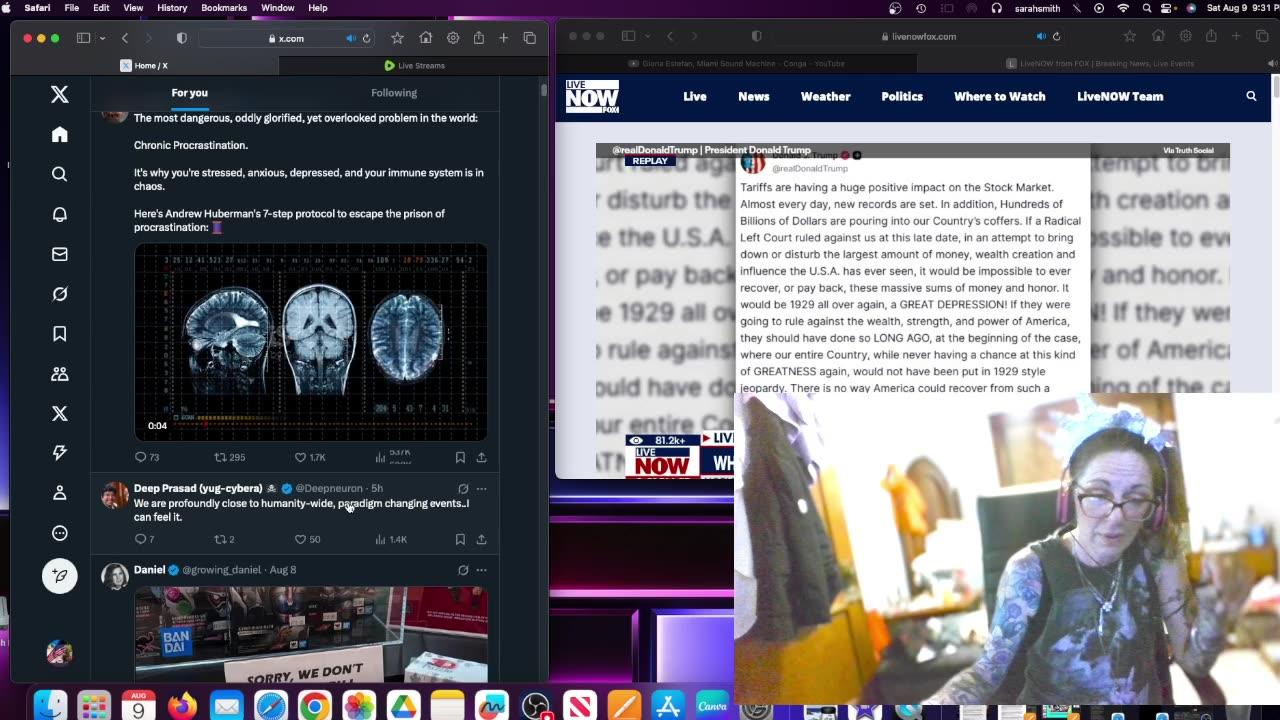This screenshot has height=720, width=1280.
Task: Open Premium X icon in sidebar
Action: [x=60, y=413]
